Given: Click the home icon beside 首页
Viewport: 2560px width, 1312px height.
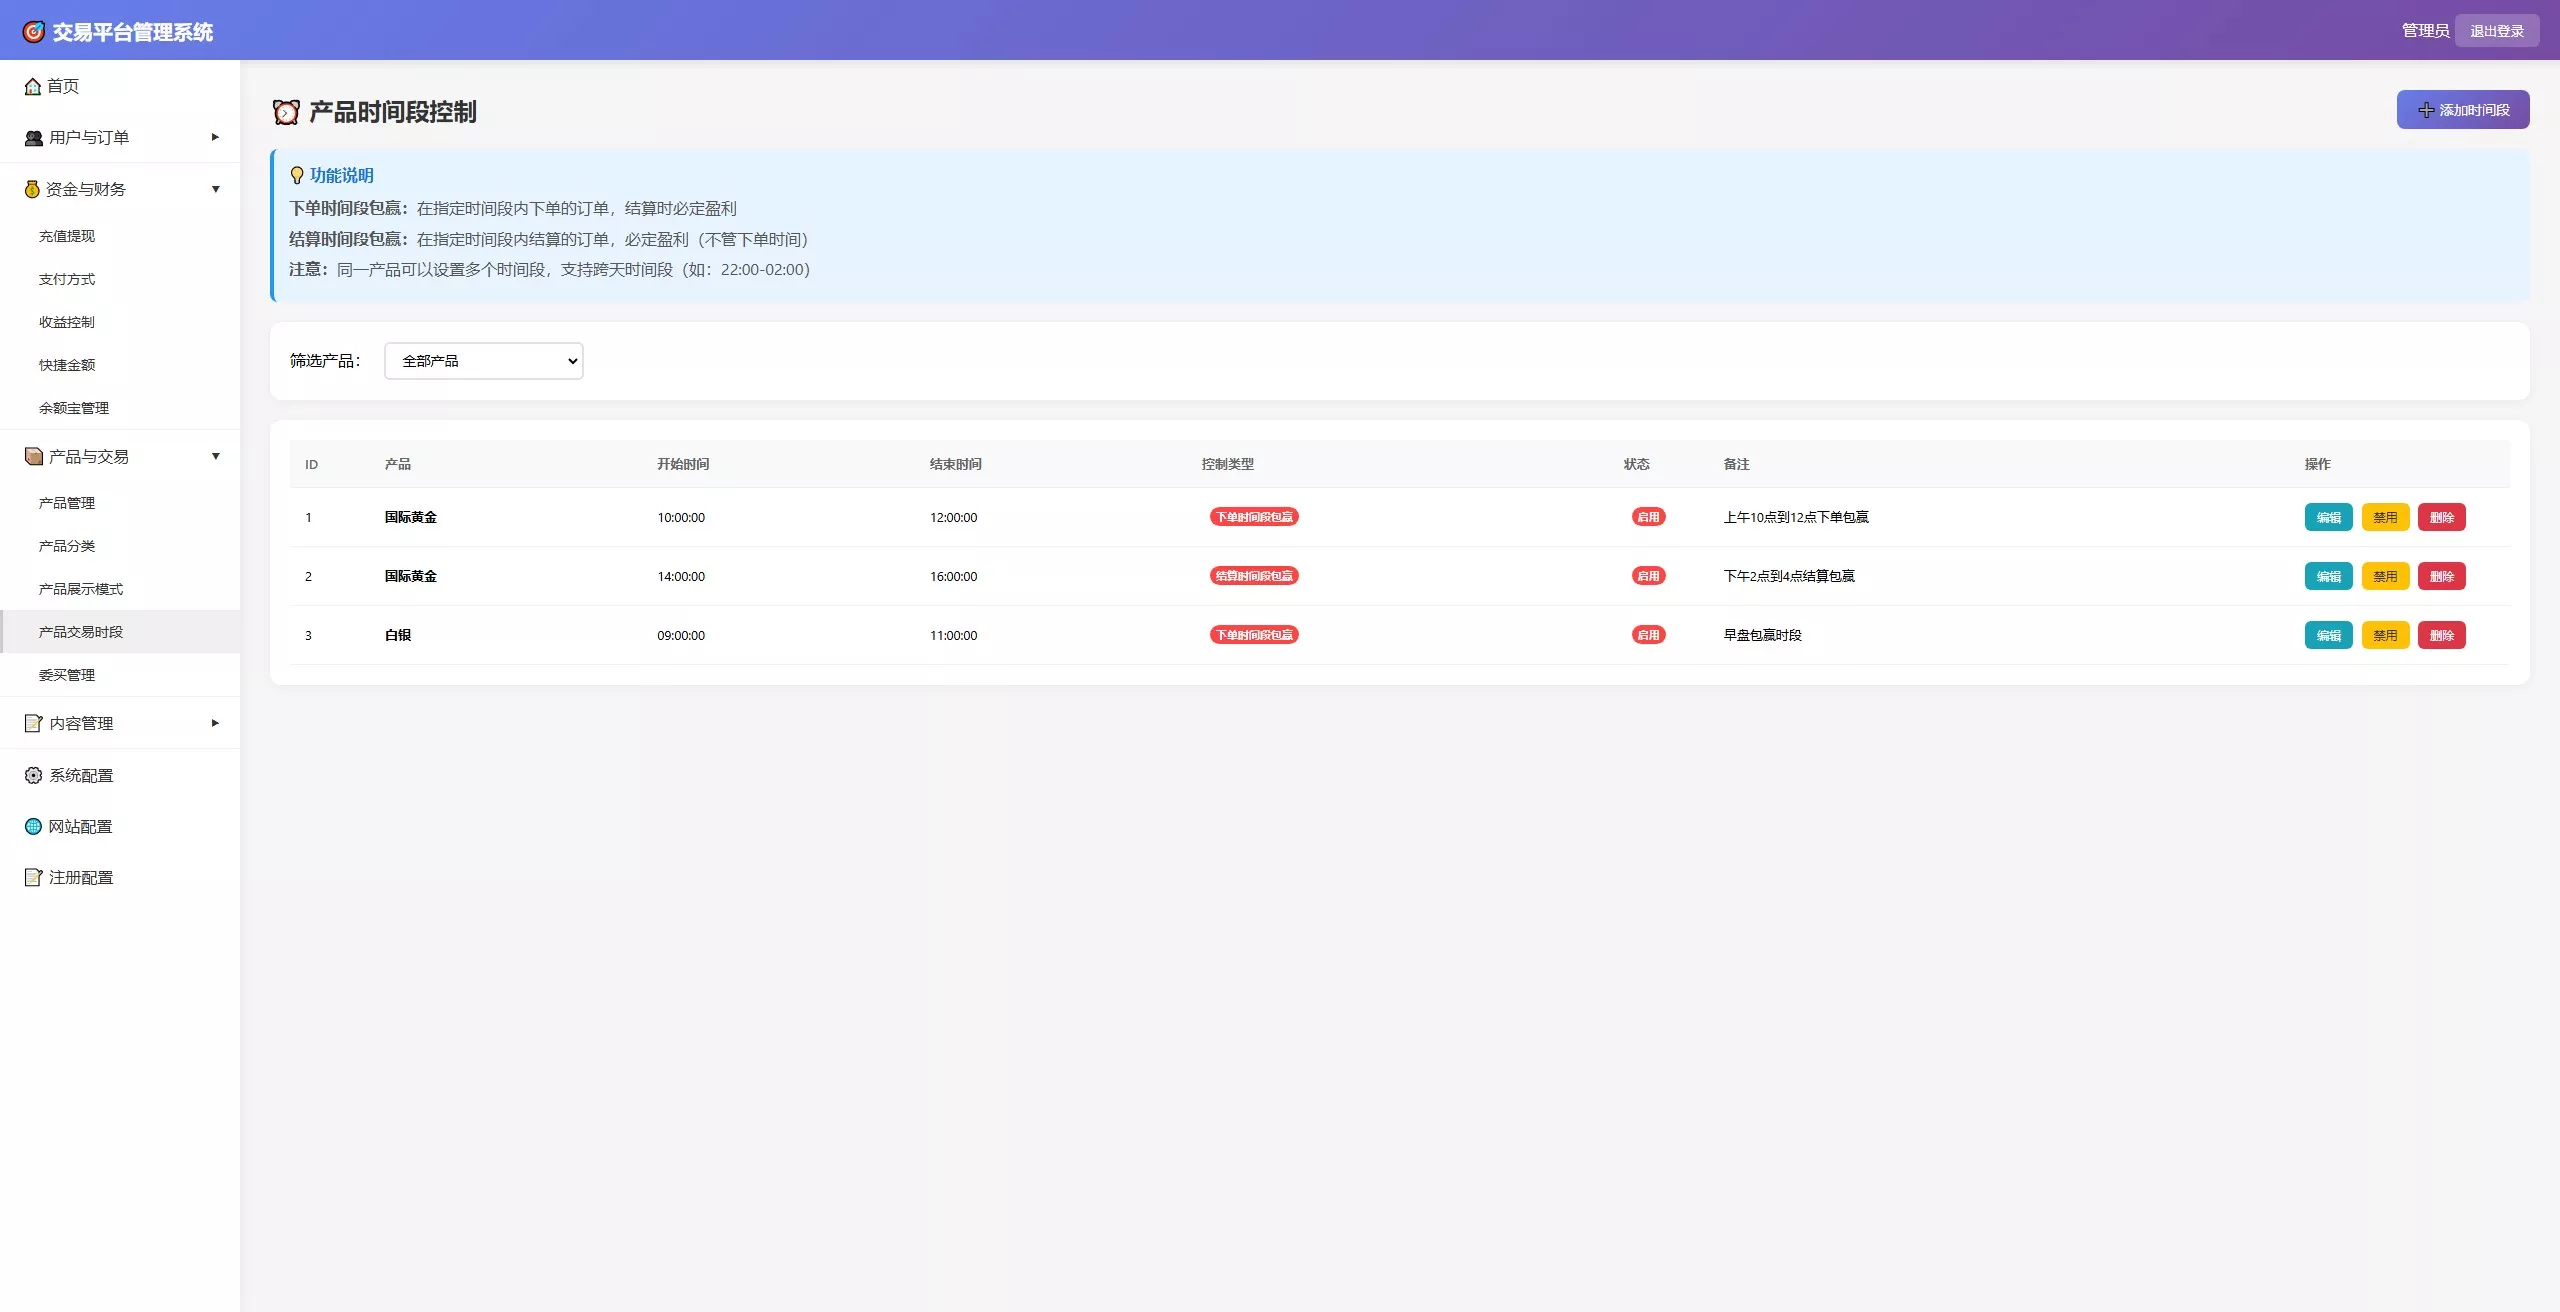Looking at the screenshot, I should click(x=33, y=86).
